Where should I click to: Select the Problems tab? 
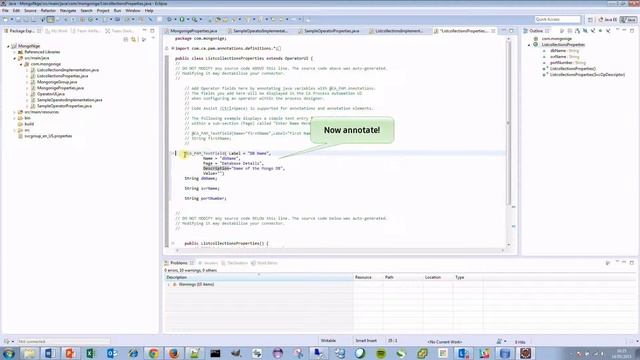point(179,263)
